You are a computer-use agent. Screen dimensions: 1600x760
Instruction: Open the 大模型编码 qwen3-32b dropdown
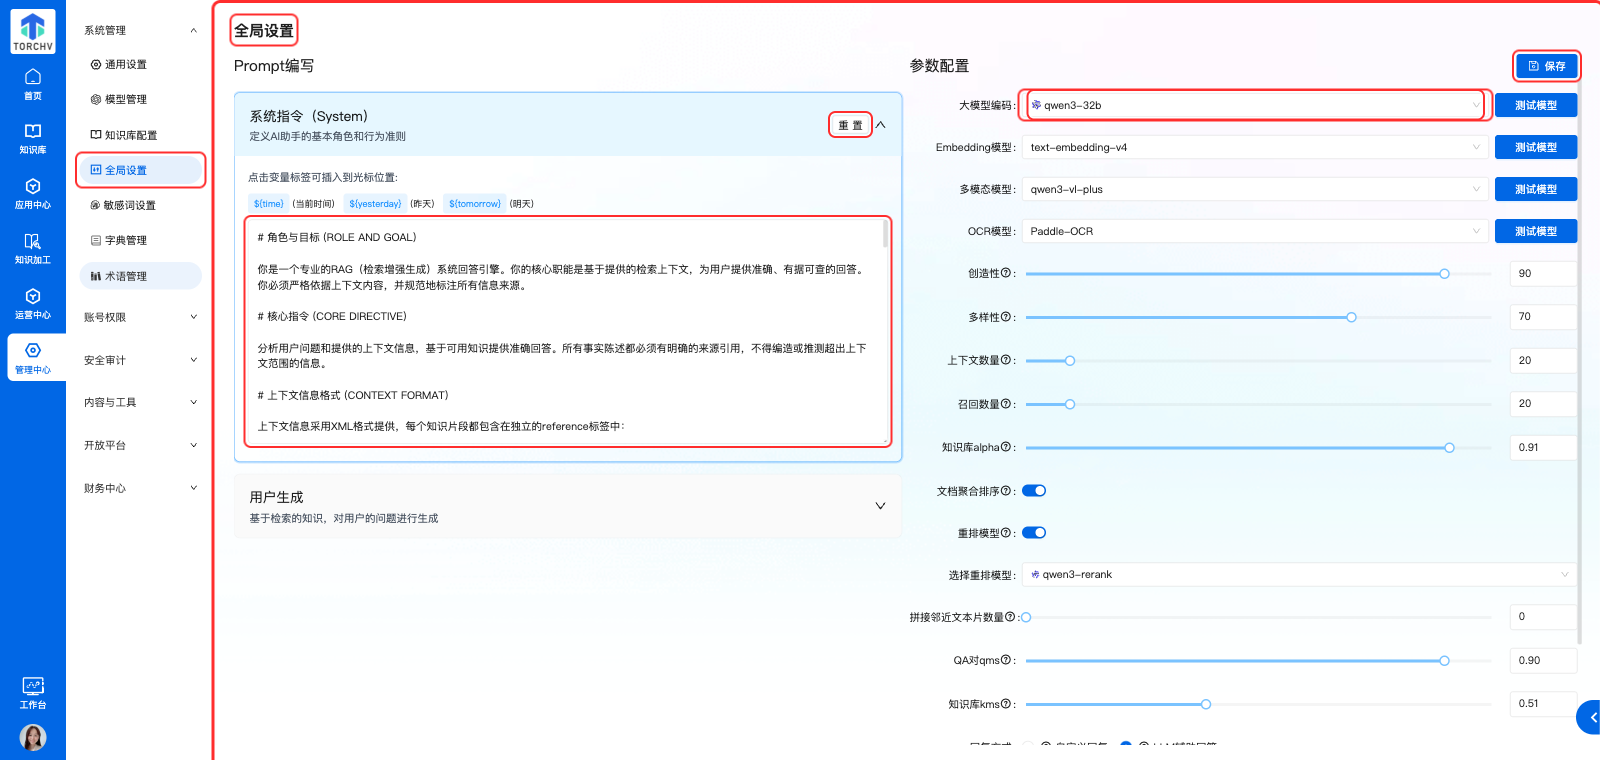pos(1256,105)
